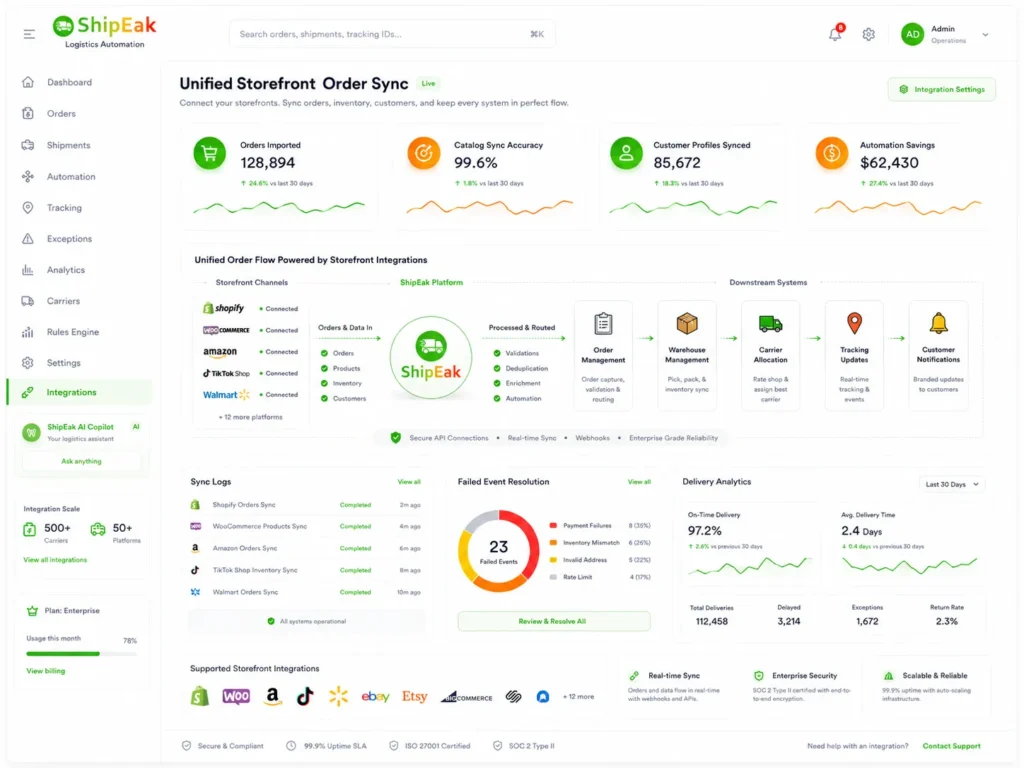Viewport: 1024px width, 768px height.
Task: Click the Catalog Sync Accuracy target icon
Action: pos(424,153)
